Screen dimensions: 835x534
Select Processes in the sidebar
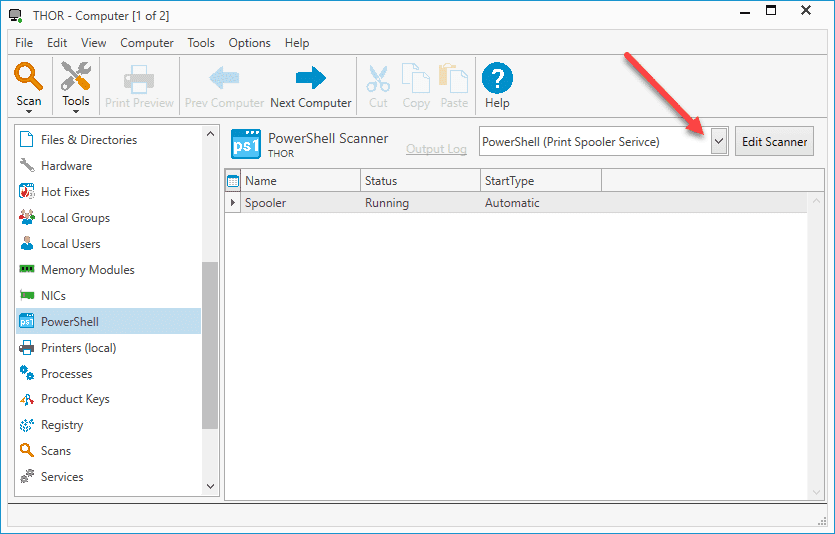(x=109, y=374)
